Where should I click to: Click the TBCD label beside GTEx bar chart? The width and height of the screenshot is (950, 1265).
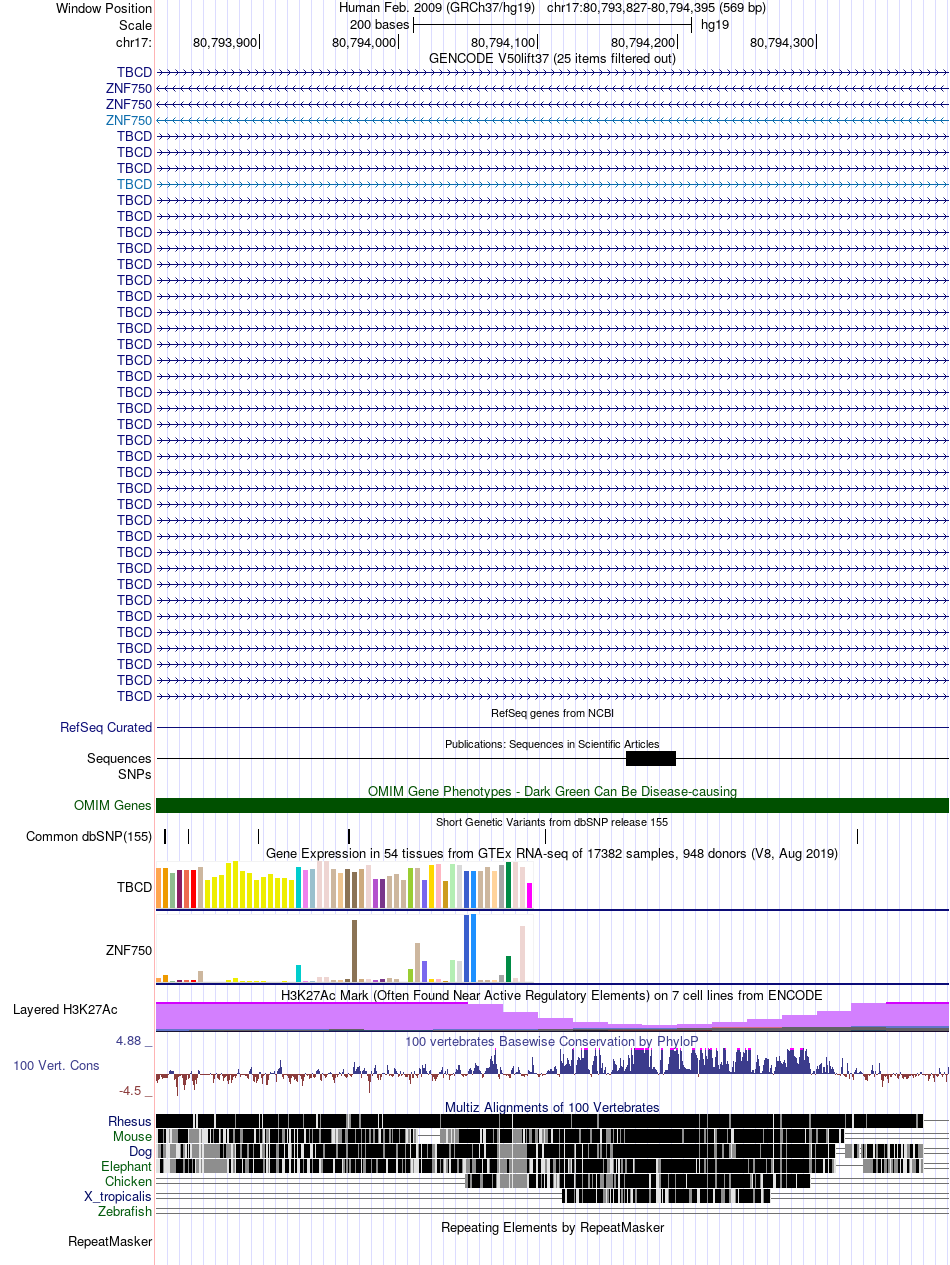click(x=134, y=887)
